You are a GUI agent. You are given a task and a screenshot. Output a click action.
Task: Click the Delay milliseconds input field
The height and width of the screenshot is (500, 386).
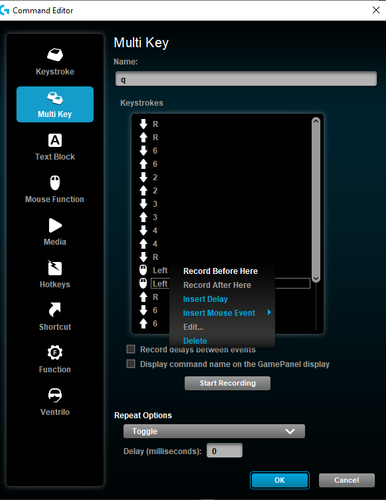(224, 451)
